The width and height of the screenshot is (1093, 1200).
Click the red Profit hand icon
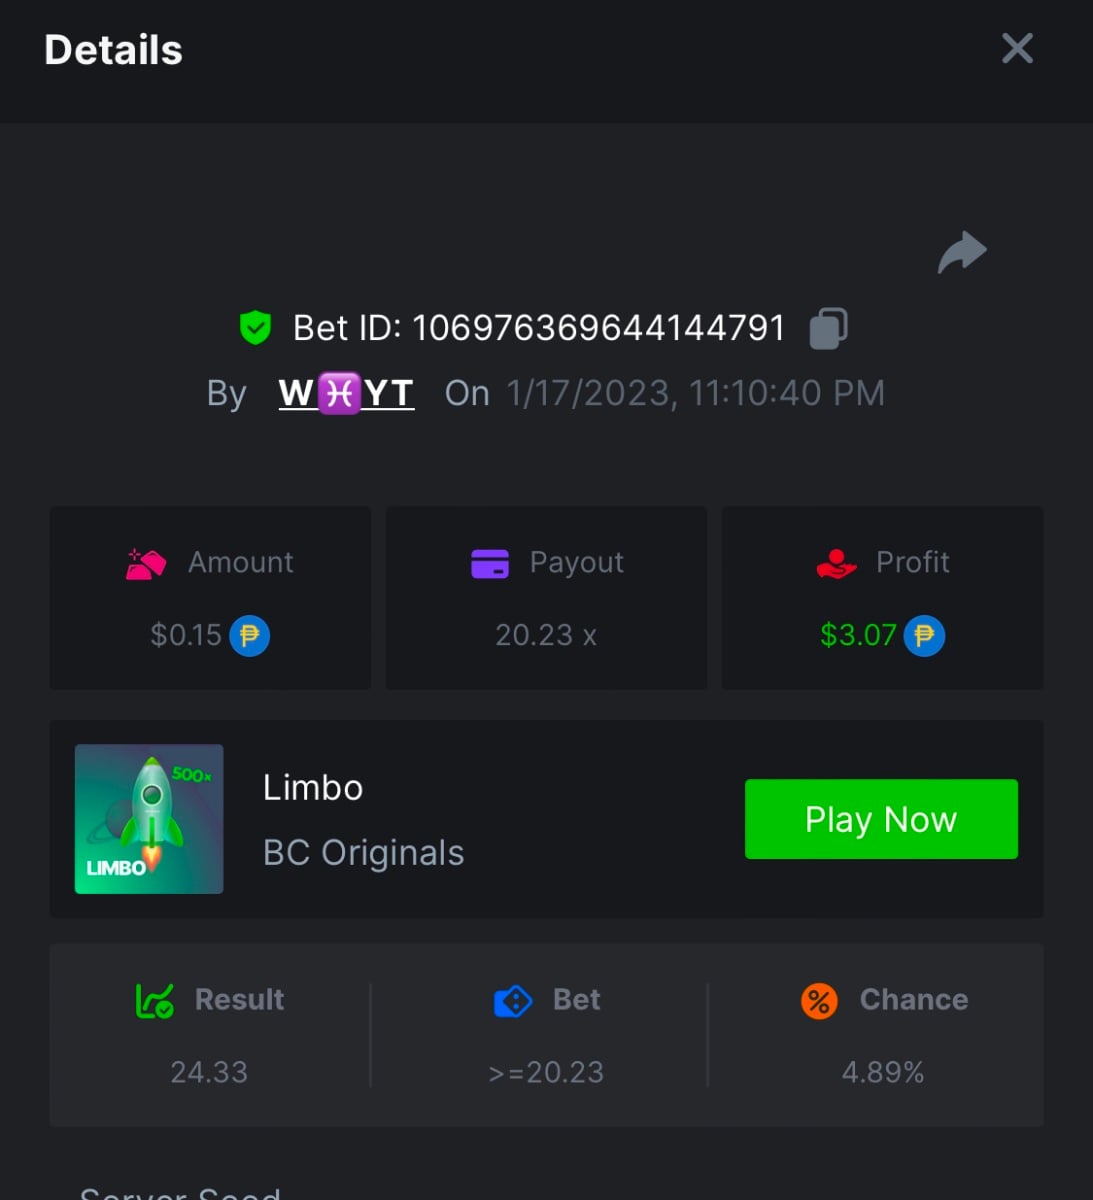tap(836, 564)
